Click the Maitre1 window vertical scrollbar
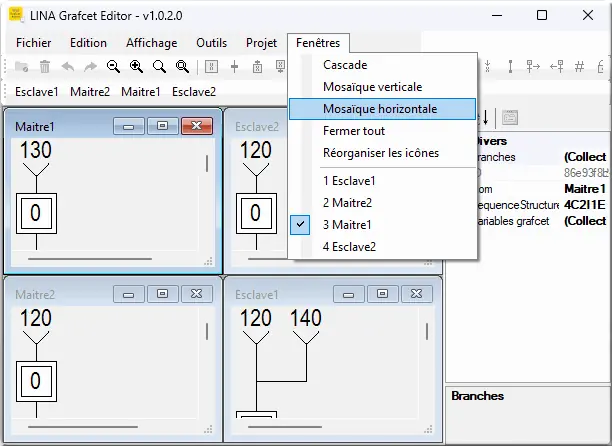The height and width of the screenshot is (446, 612). pos(207,163)
